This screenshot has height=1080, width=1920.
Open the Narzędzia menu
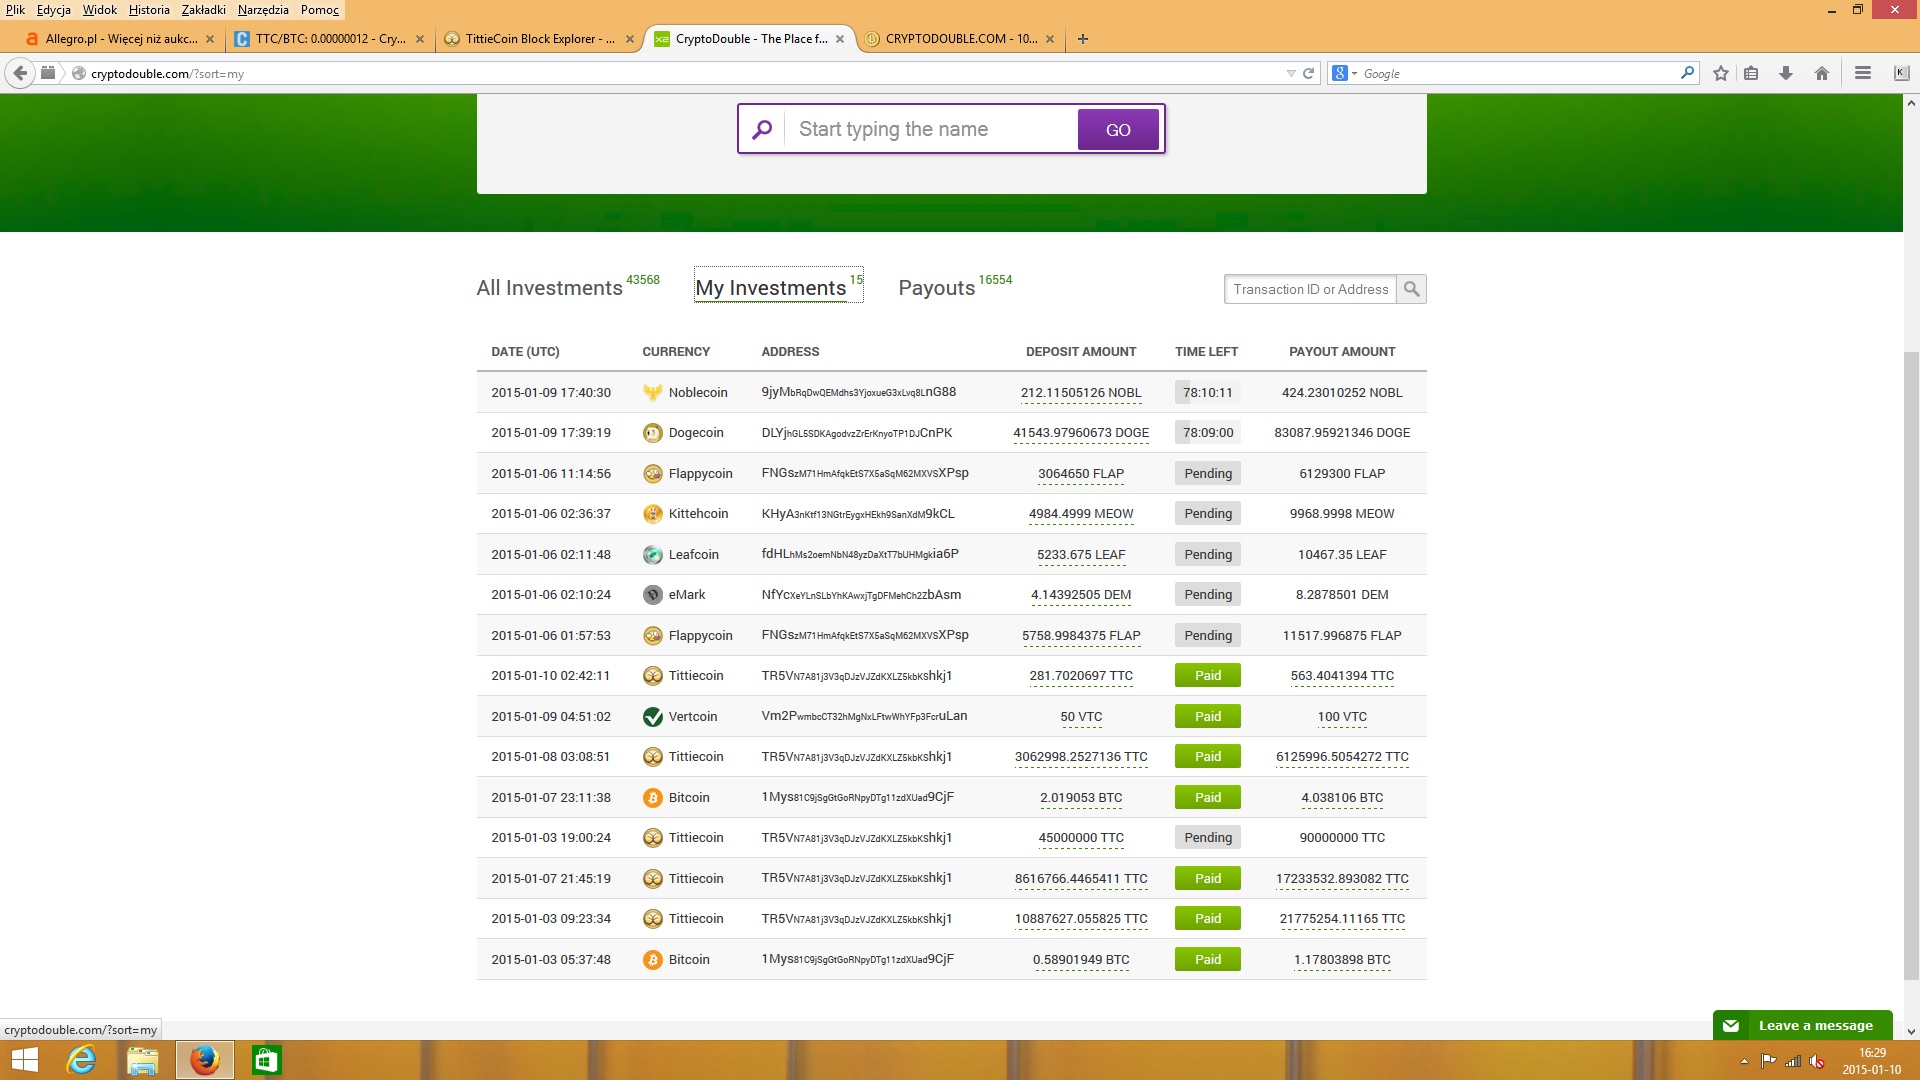[263, 10]
